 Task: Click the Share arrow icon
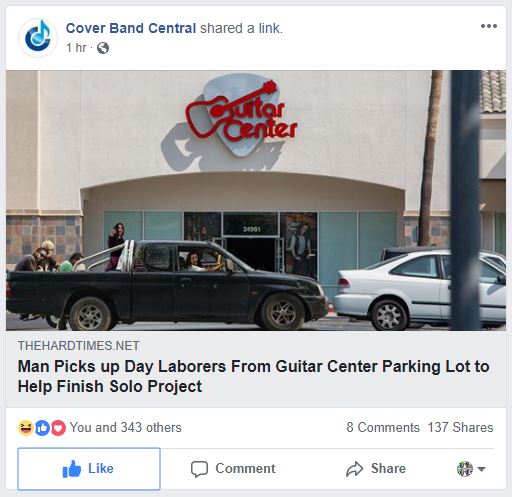tap(354, 469)
